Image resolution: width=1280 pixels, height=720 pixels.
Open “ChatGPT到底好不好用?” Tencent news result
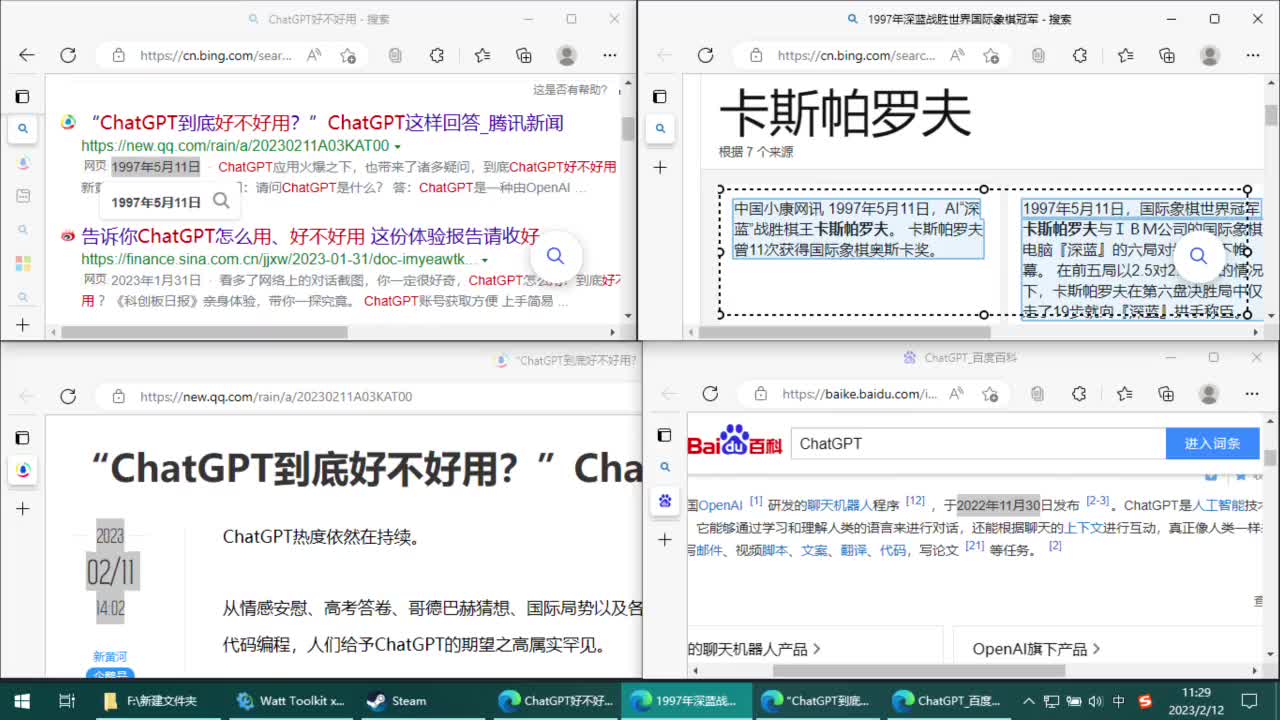(327, 123)
